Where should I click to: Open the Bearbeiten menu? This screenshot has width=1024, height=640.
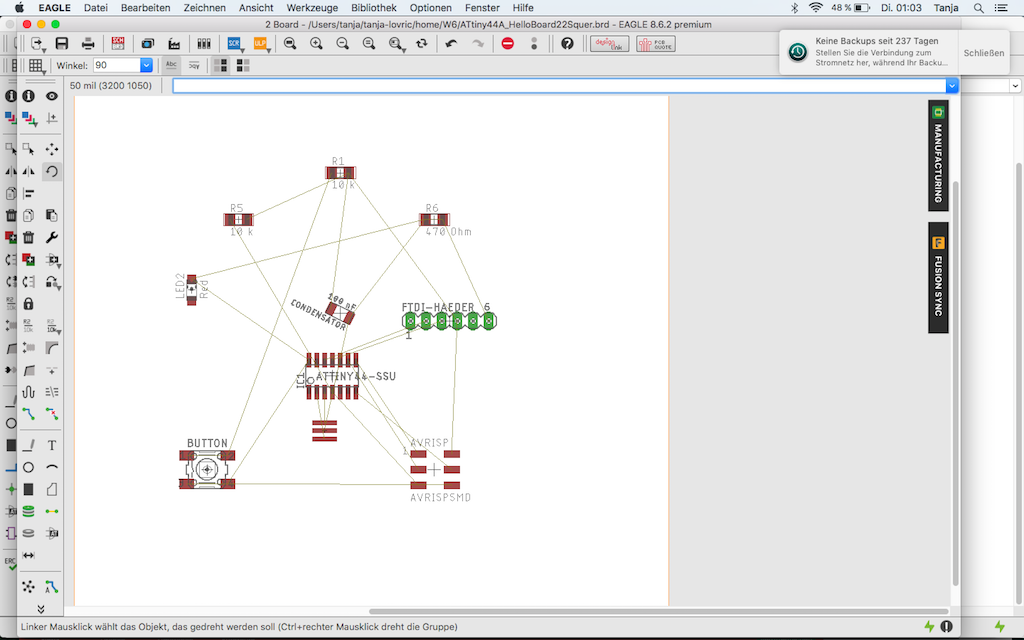(146, 8)
